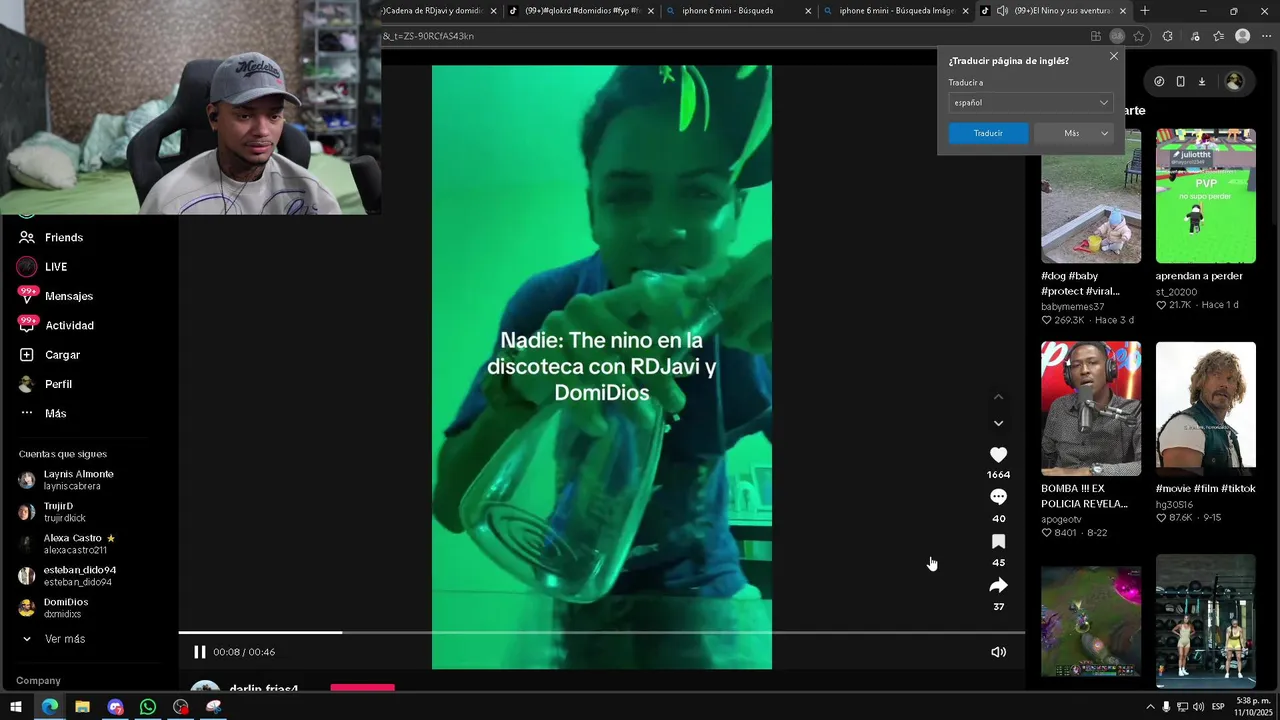Close the iphone 6 mini - Búsqueda tab
The width and height of the screenshot is (1280, 720).
tap(808, 11)
